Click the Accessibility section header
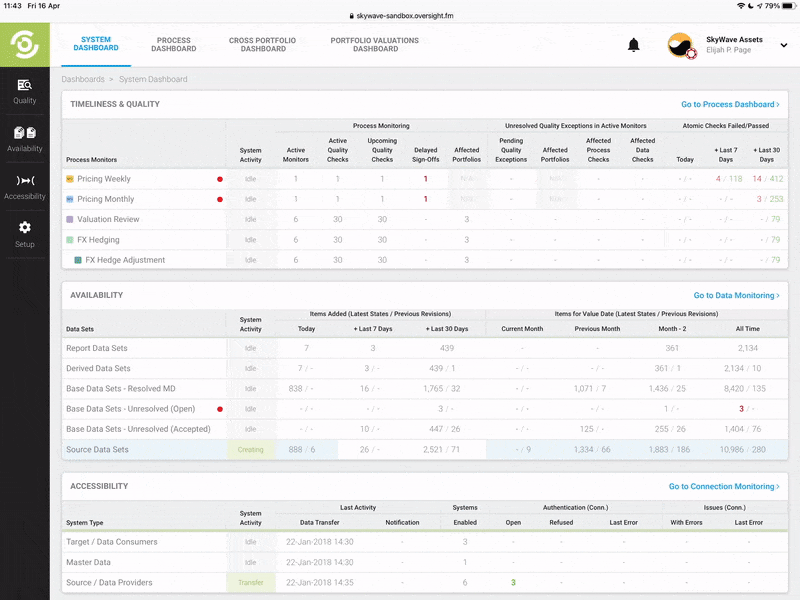 click(x=99, y=487)
